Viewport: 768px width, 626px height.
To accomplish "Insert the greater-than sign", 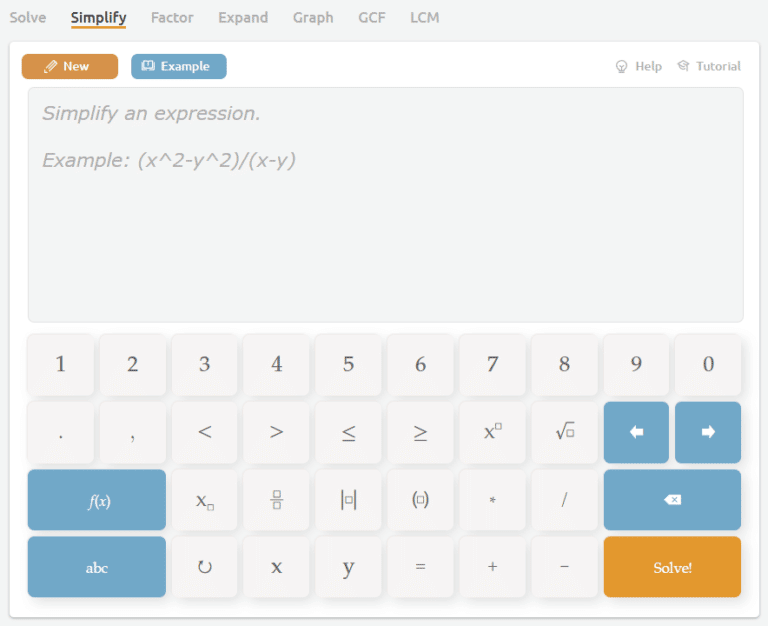I will [x=276, y=433].
